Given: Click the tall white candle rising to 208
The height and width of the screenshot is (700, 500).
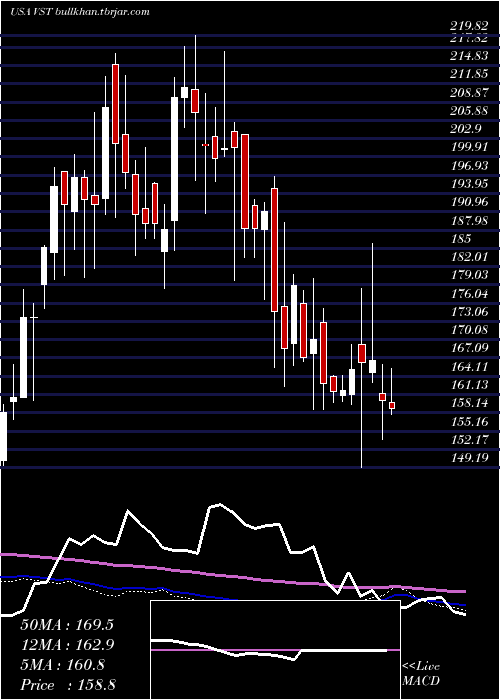Looking at the screenshot, I should tap(175, 159).
